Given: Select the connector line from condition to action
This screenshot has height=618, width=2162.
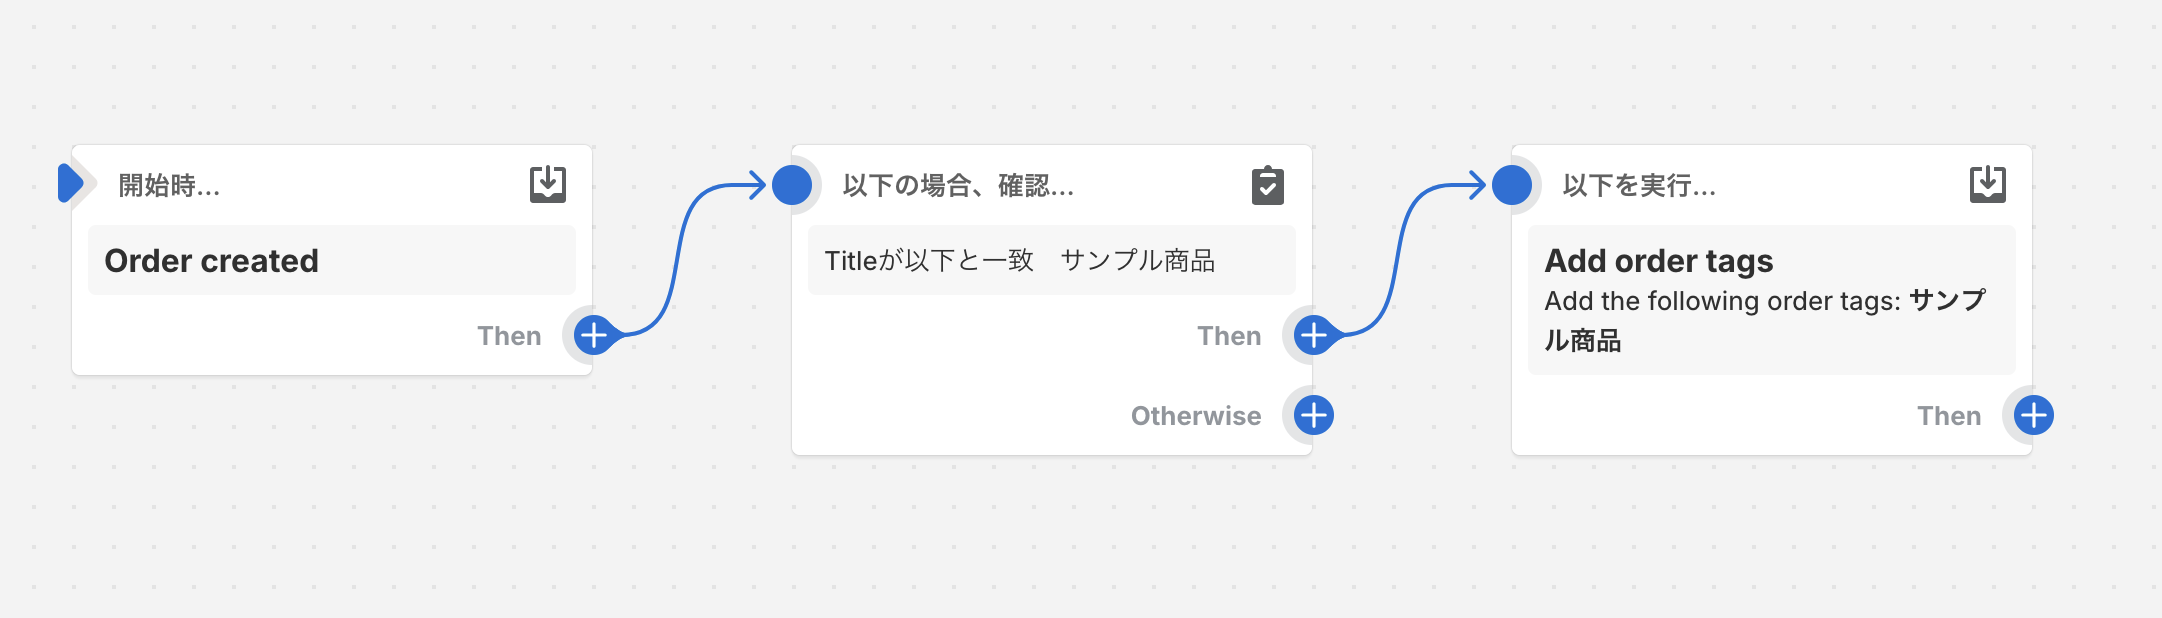Looking at the screenshot, I should 1400,258.
